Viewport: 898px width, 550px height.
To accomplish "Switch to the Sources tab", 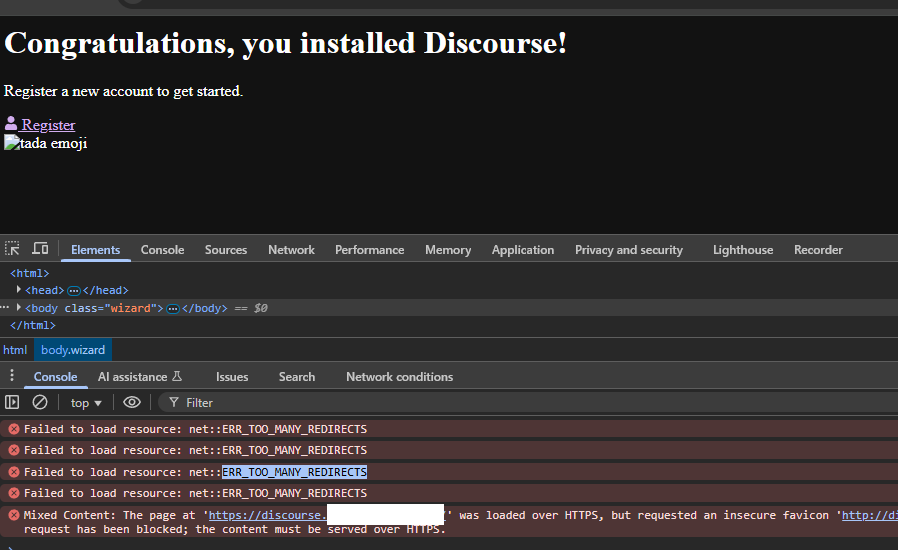I will click(226, 250).
